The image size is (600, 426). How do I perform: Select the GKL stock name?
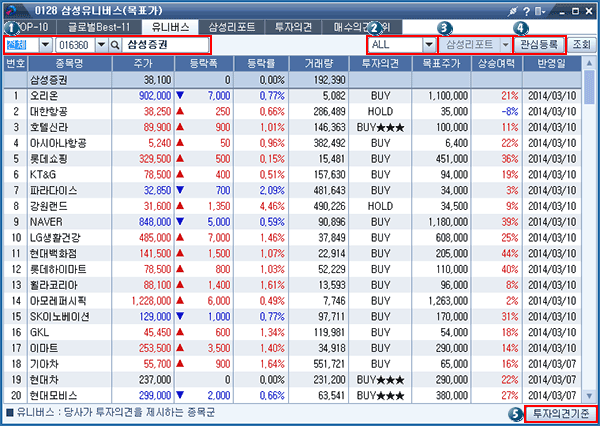[39, 332]
